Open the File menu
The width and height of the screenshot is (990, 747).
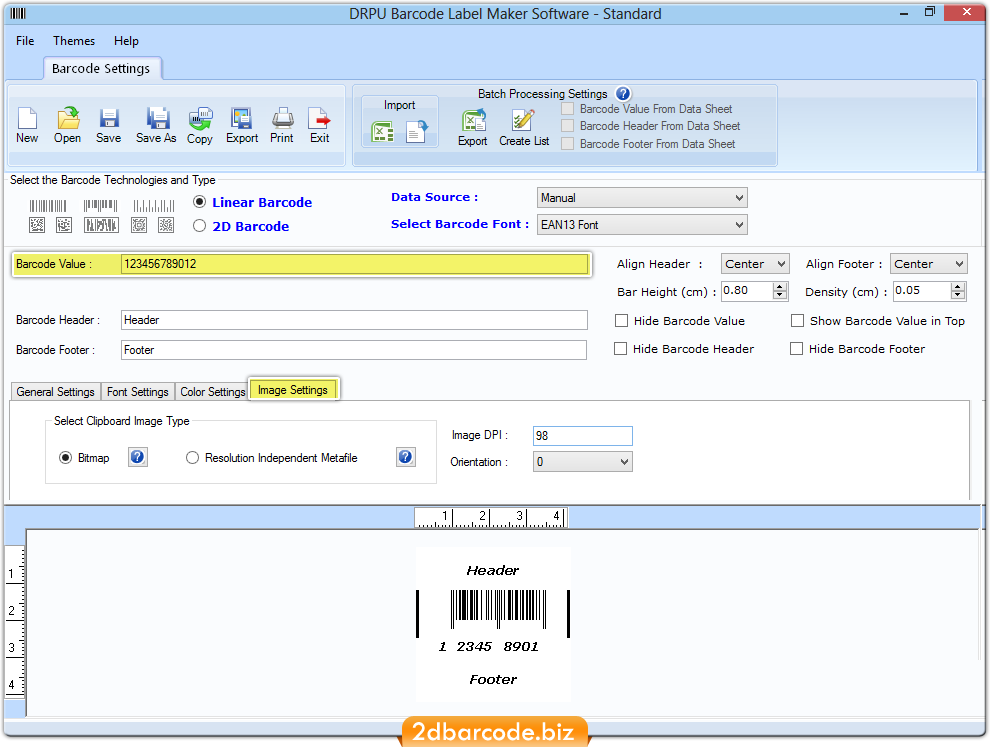click(x=25, y=40)
